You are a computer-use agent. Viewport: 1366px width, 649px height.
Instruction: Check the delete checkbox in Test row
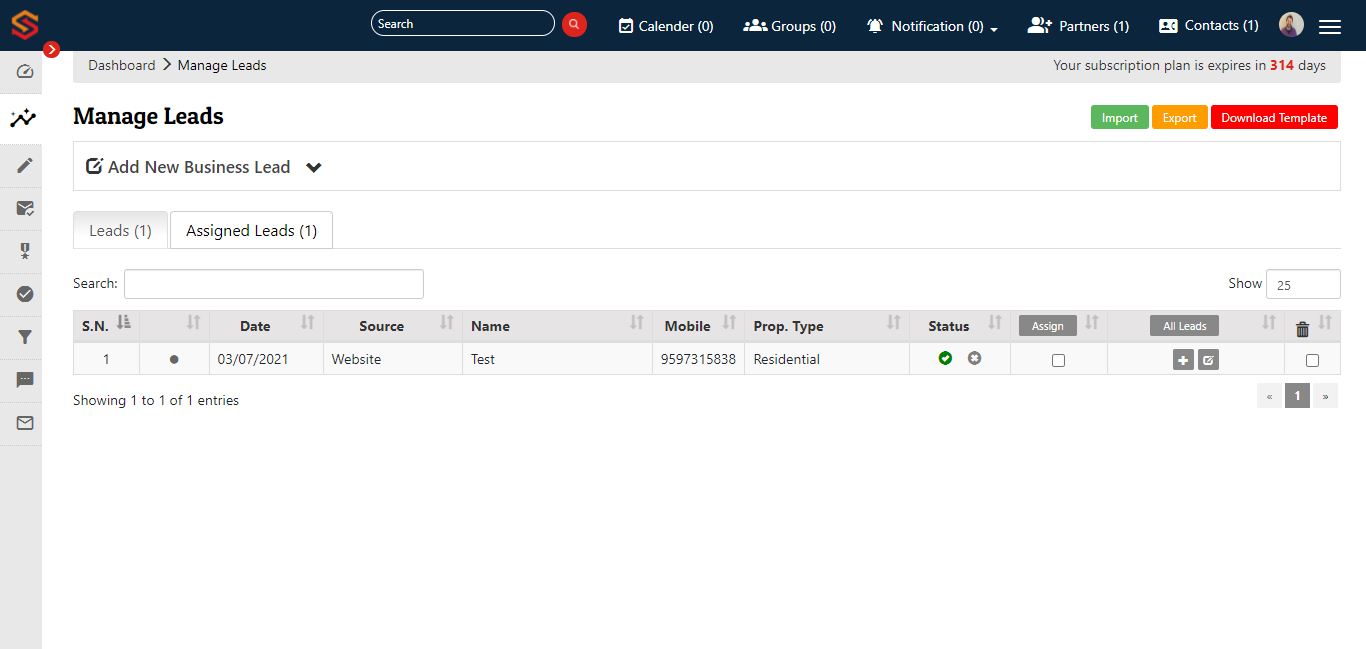pos(1312,361)
